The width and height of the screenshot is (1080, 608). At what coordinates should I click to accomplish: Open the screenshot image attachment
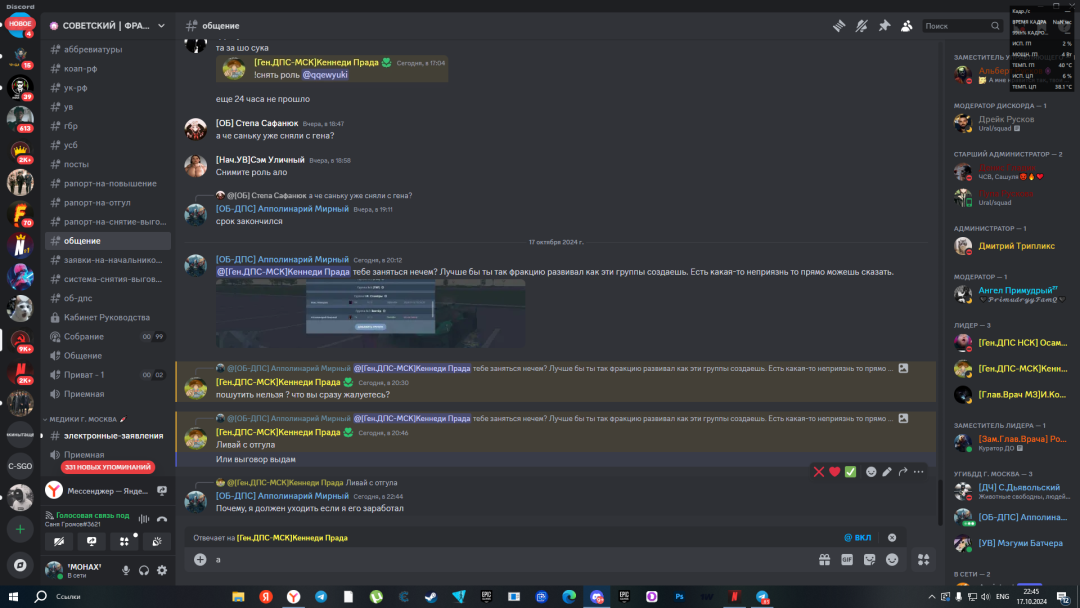(371, 313)
